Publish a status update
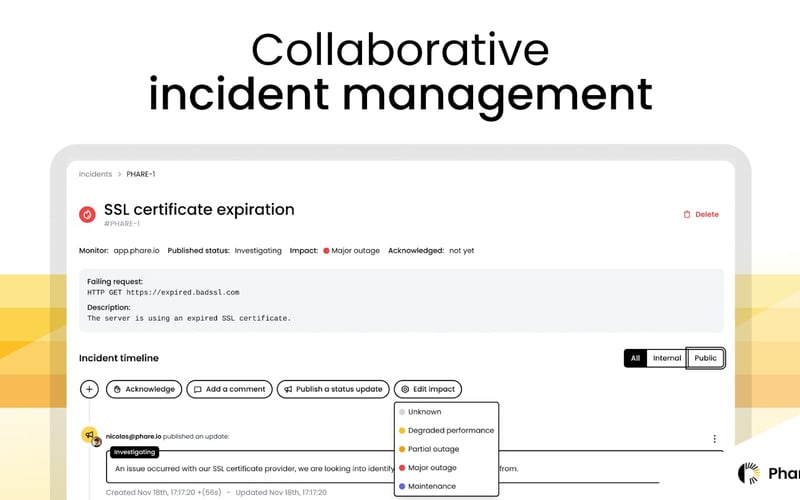Viewport: 800px width, 500px height. click(333, 389)
